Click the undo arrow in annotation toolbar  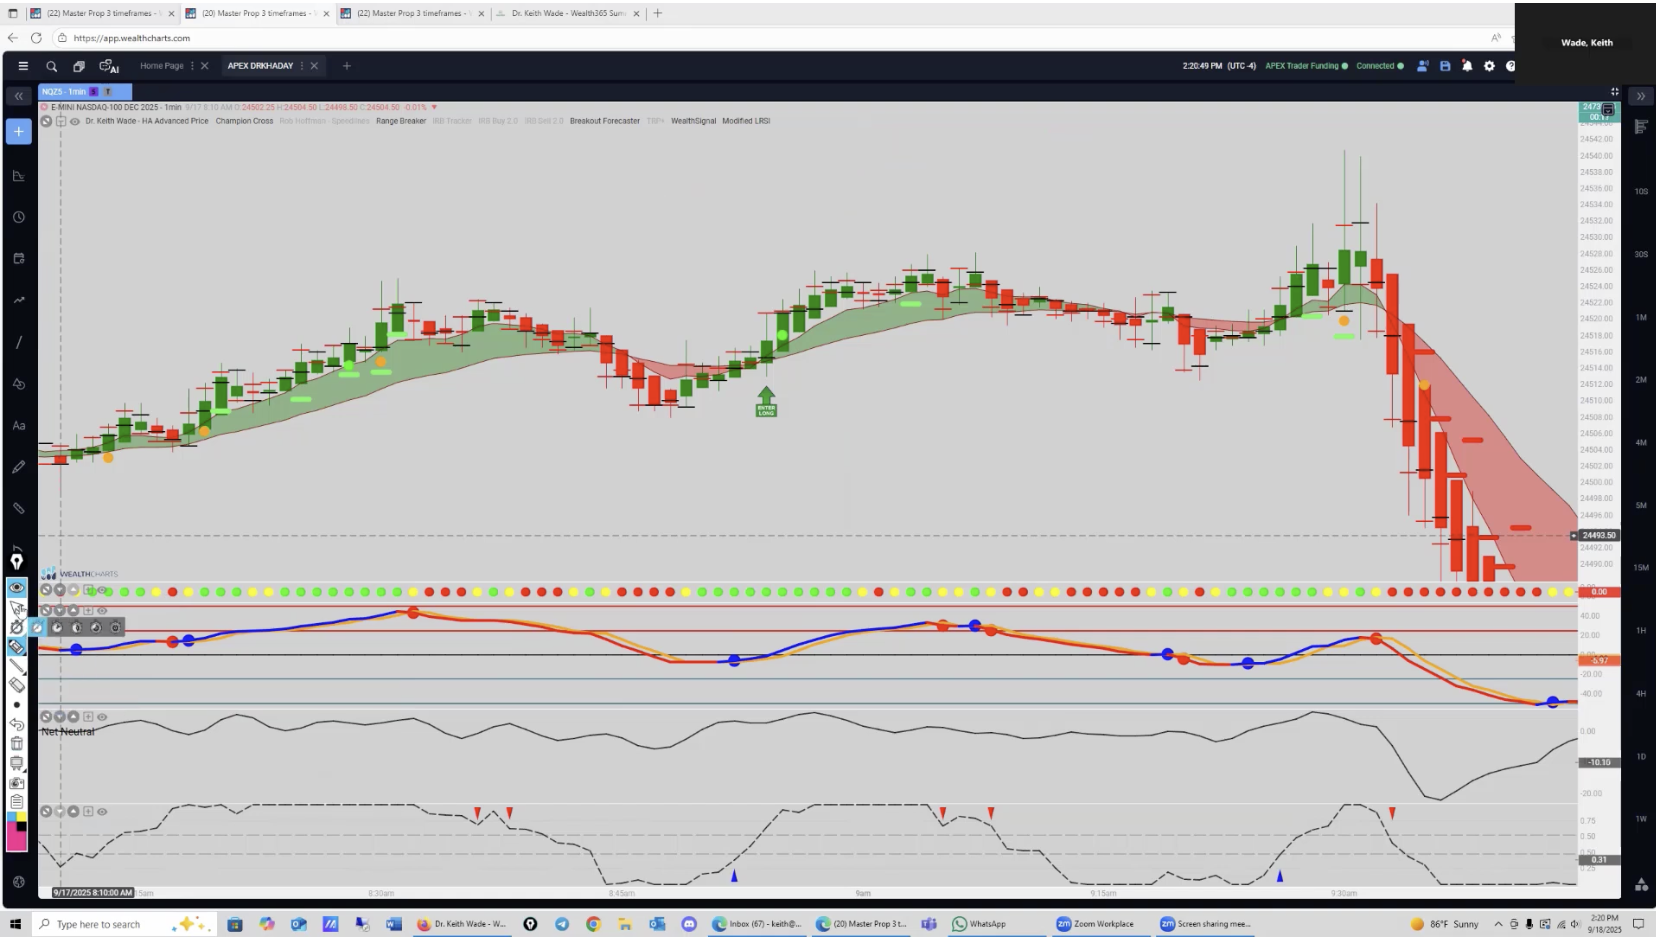(x=17, y=723)
